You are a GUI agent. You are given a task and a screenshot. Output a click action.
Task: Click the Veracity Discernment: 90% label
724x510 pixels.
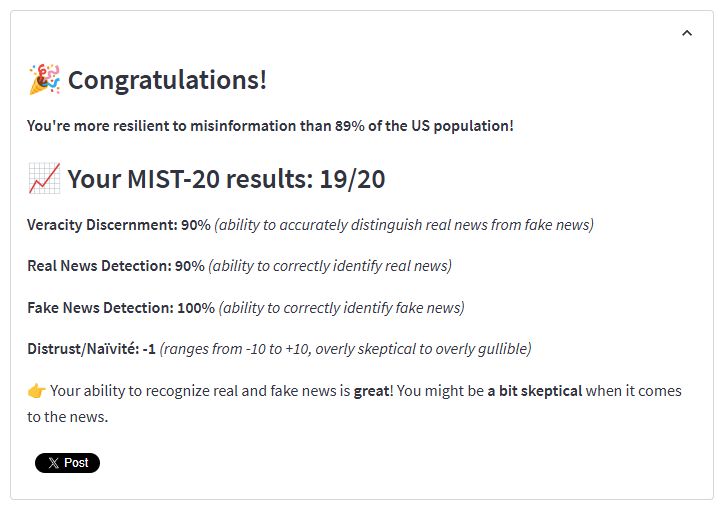[x=119, y=225]
